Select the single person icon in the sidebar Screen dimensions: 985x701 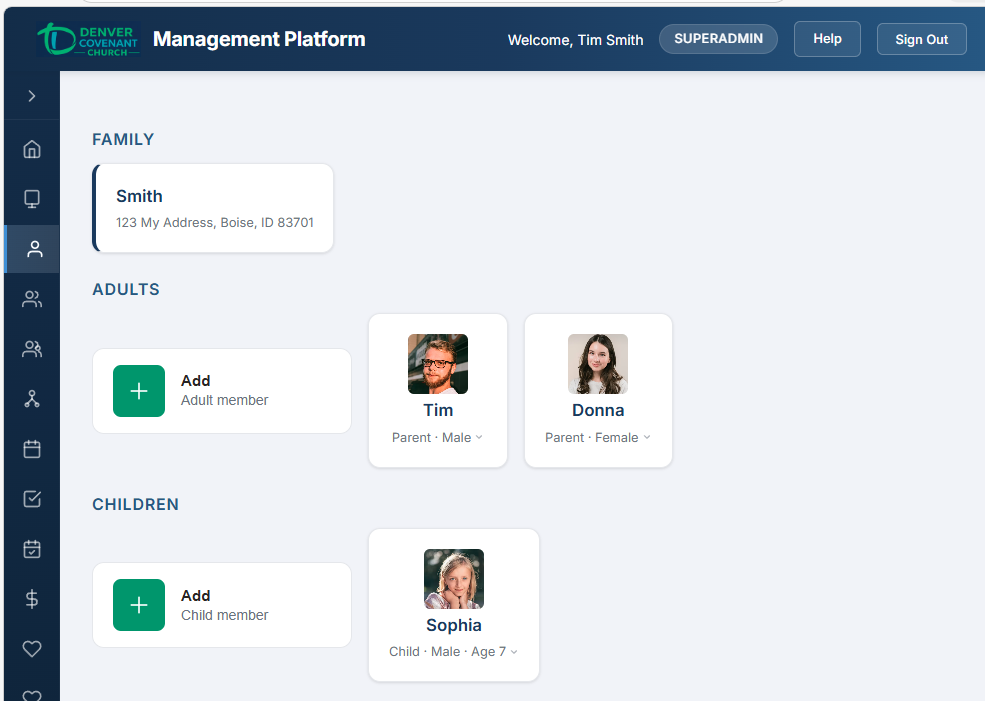point(34,249)
